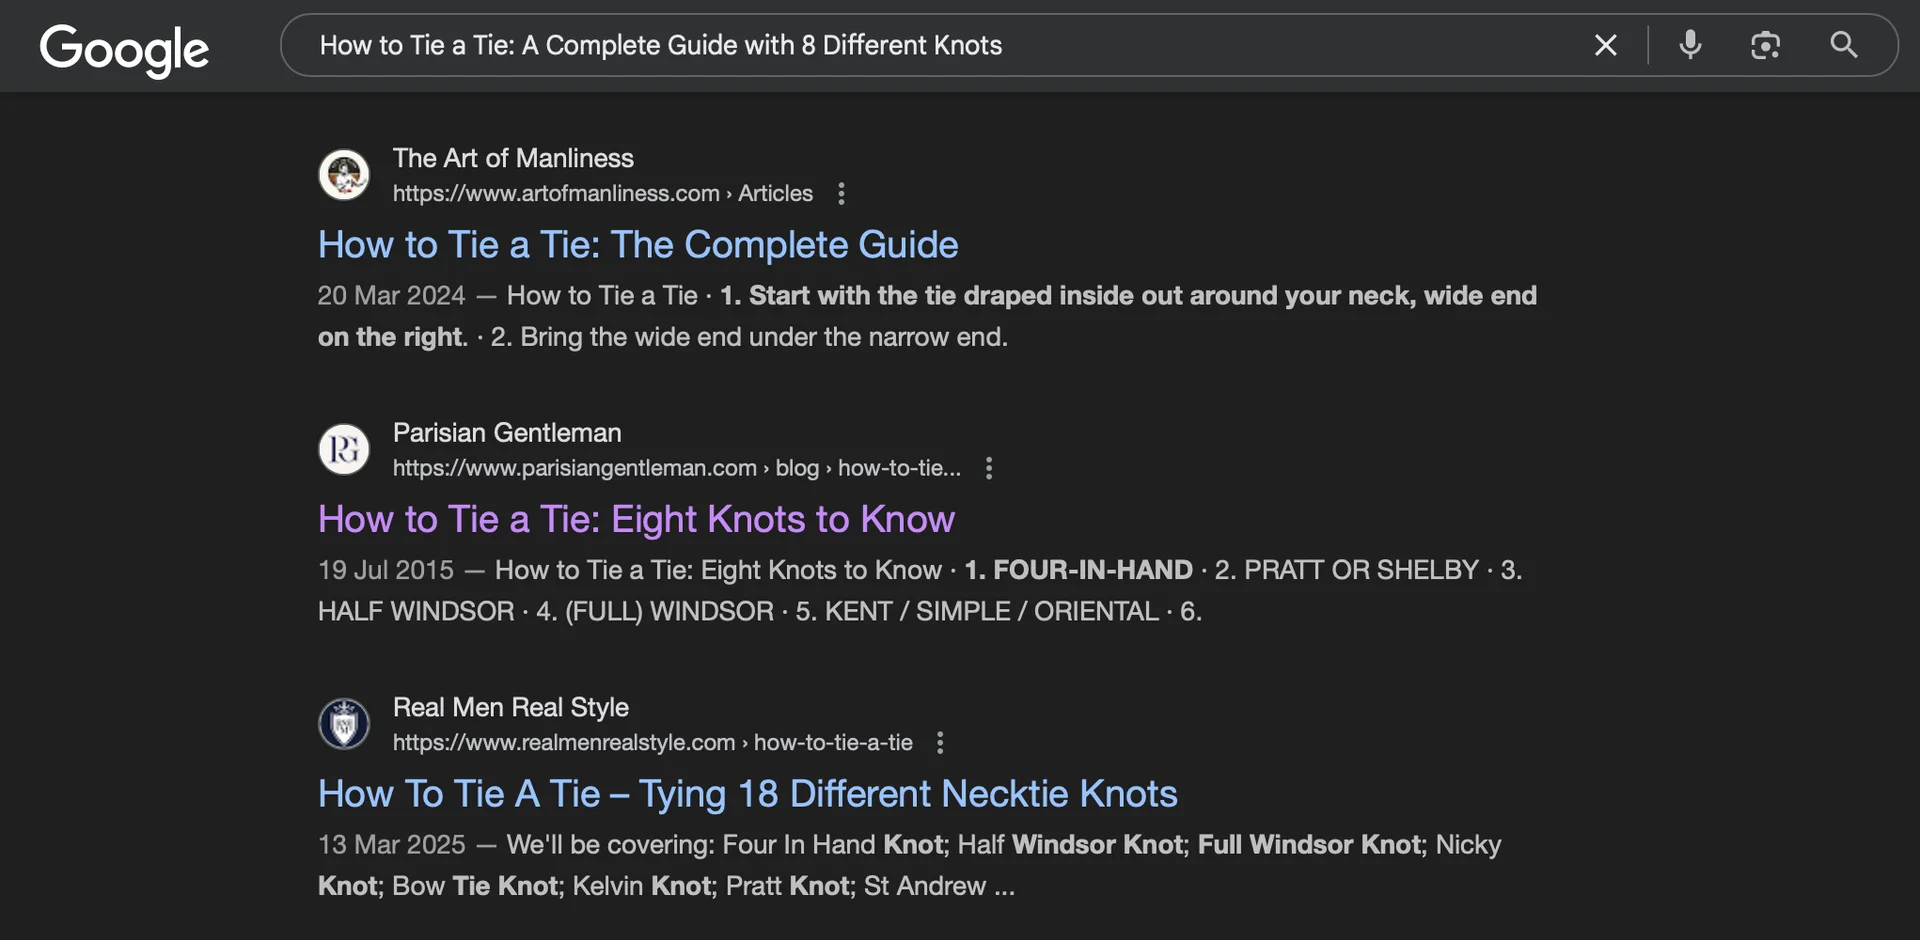
Task: Click inside the search input field
Action: 900,45
